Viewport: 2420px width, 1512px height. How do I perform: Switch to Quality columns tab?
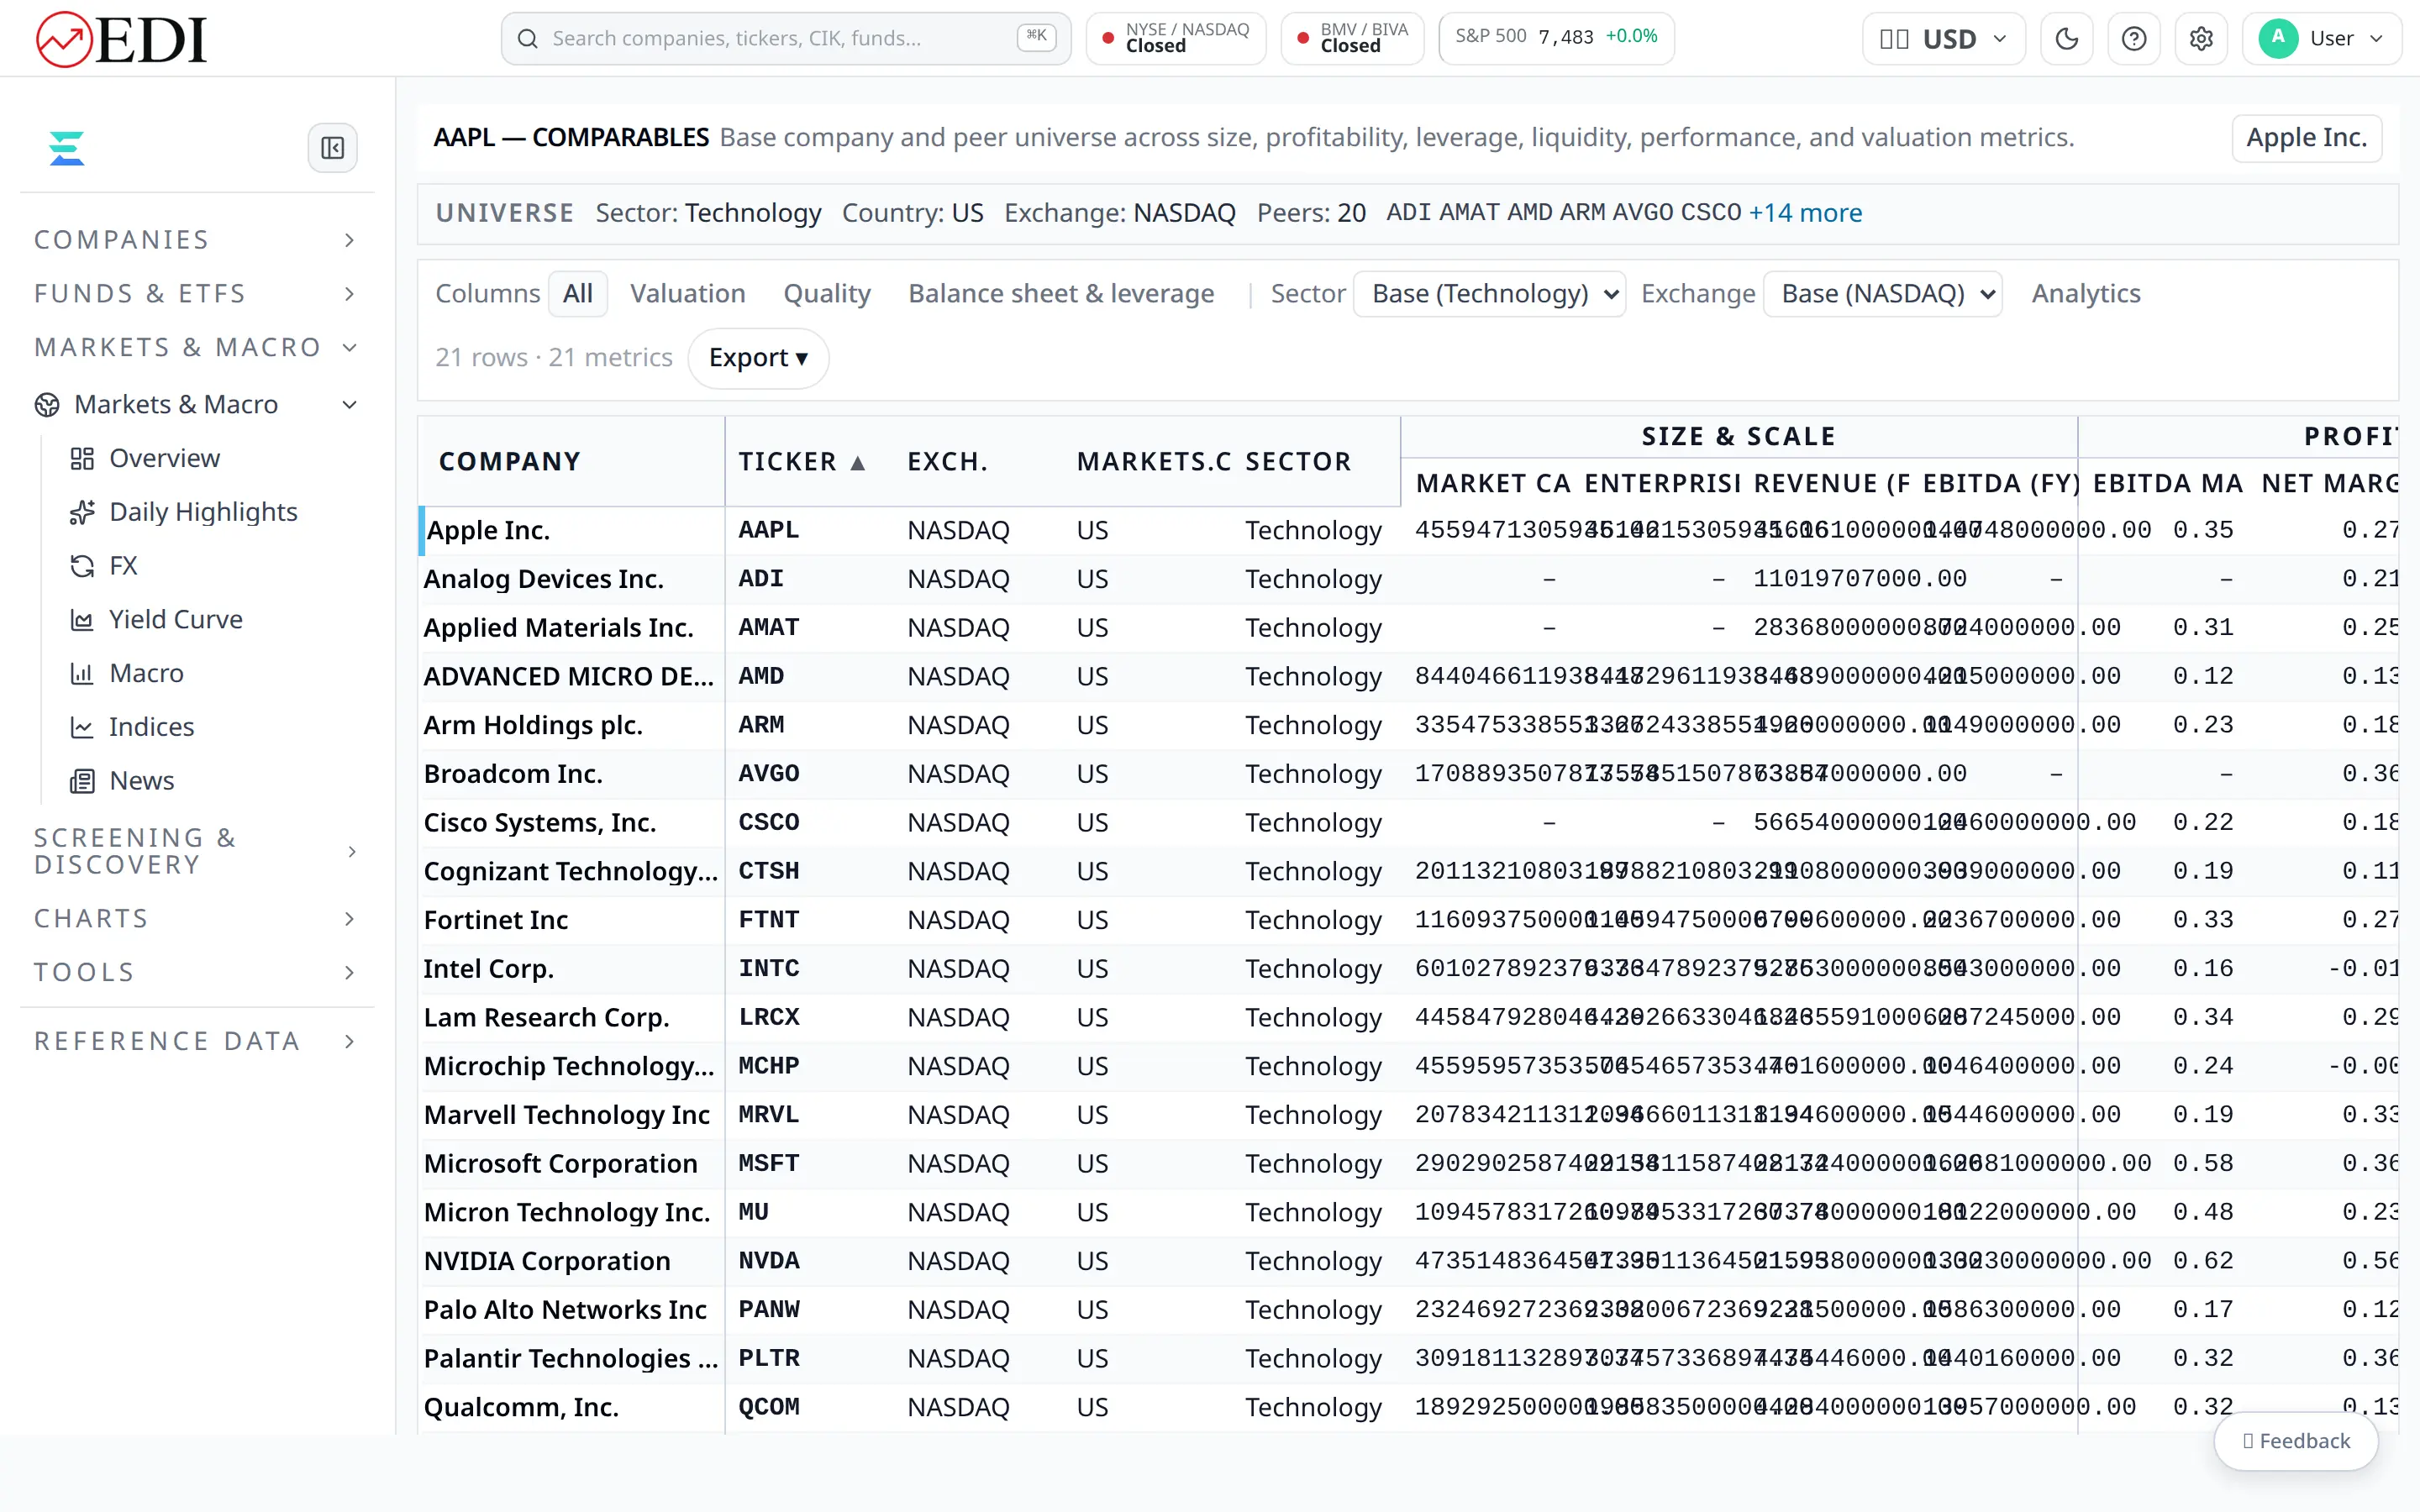[827, 294]
